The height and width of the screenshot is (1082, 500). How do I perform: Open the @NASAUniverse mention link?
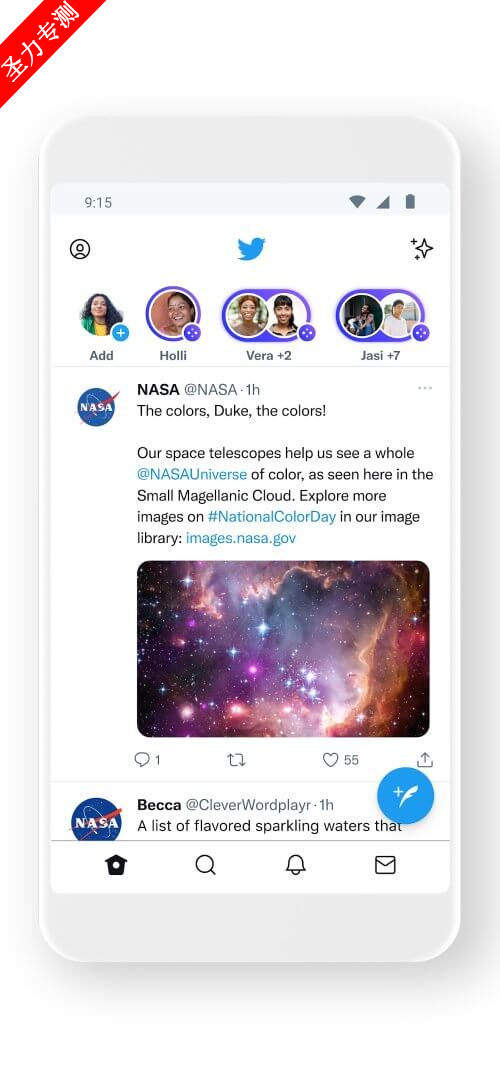click(192, 474)
